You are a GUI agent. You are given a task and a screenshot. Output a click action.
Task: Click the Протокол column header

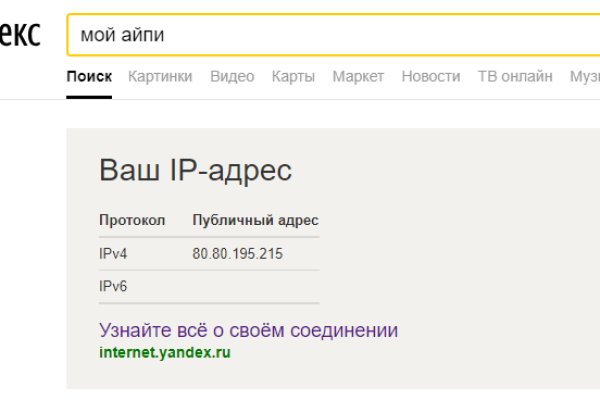tap(132, 220)
